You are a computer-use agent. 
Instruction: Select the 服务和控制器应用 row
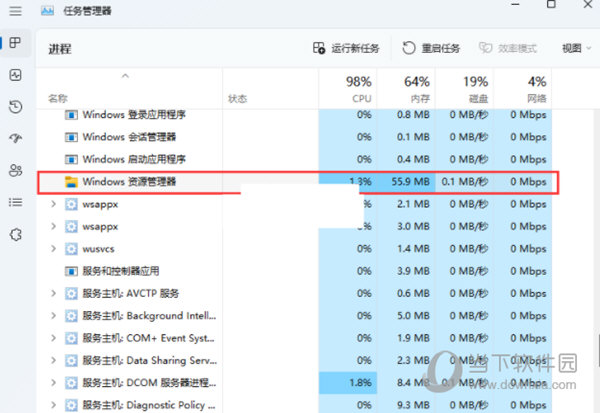294,271
